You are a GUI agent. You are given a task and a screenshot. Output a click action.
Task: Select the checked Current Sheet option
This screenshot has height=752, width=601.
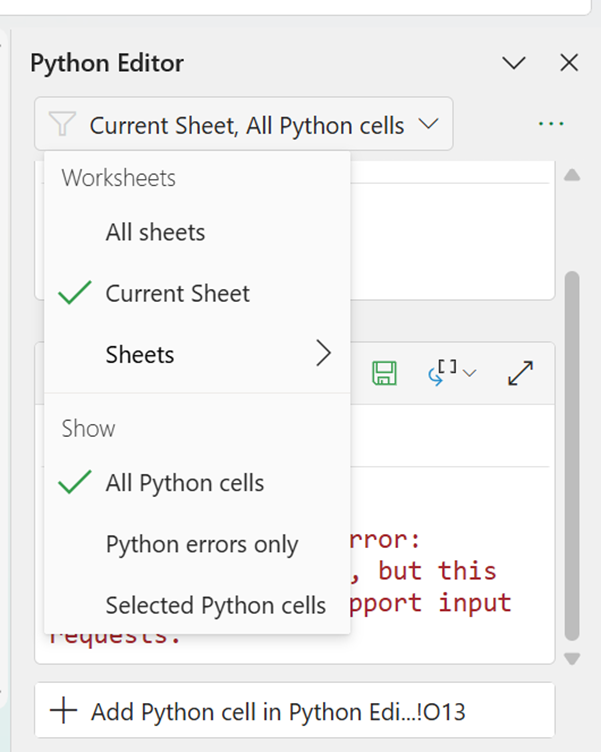[x=177, y=294]
